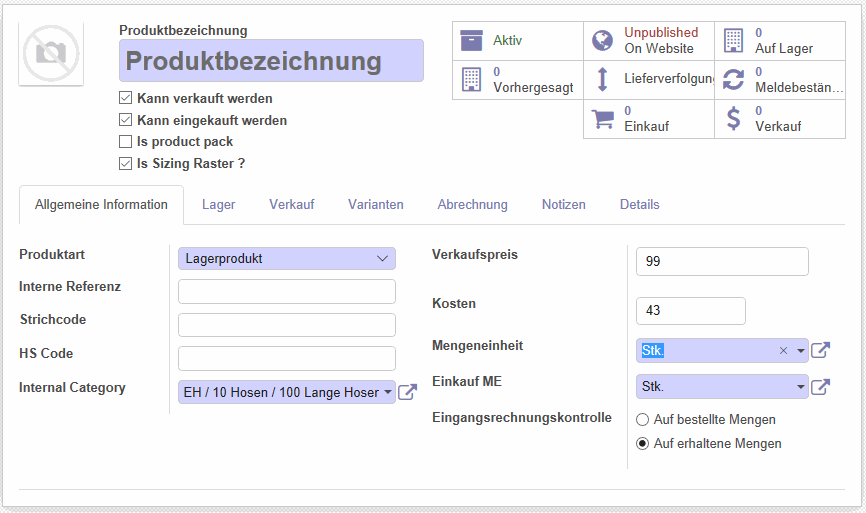Screen dimensions: 866x513
Task: Click the building icon next to Vorhergesagt
Action: (471, 80)
